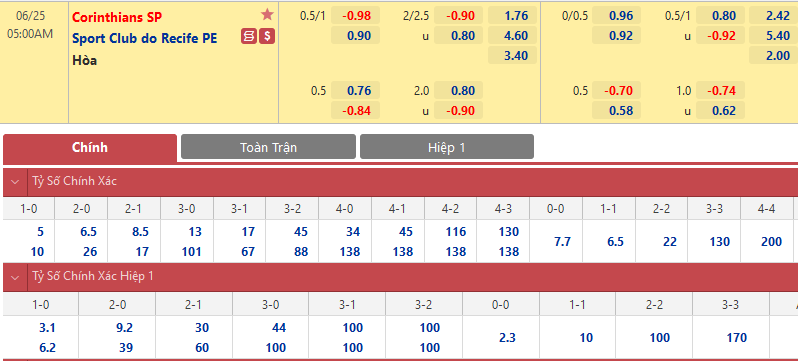Pick the 116 odds under 4-2
The width and height of the screenshot is (798, 361).
point(455,232)
